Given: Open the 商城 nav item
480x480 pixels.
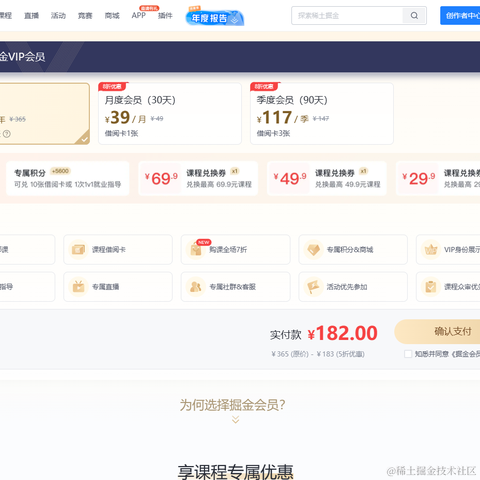Looking at the screenshot, I should [112, 15].
